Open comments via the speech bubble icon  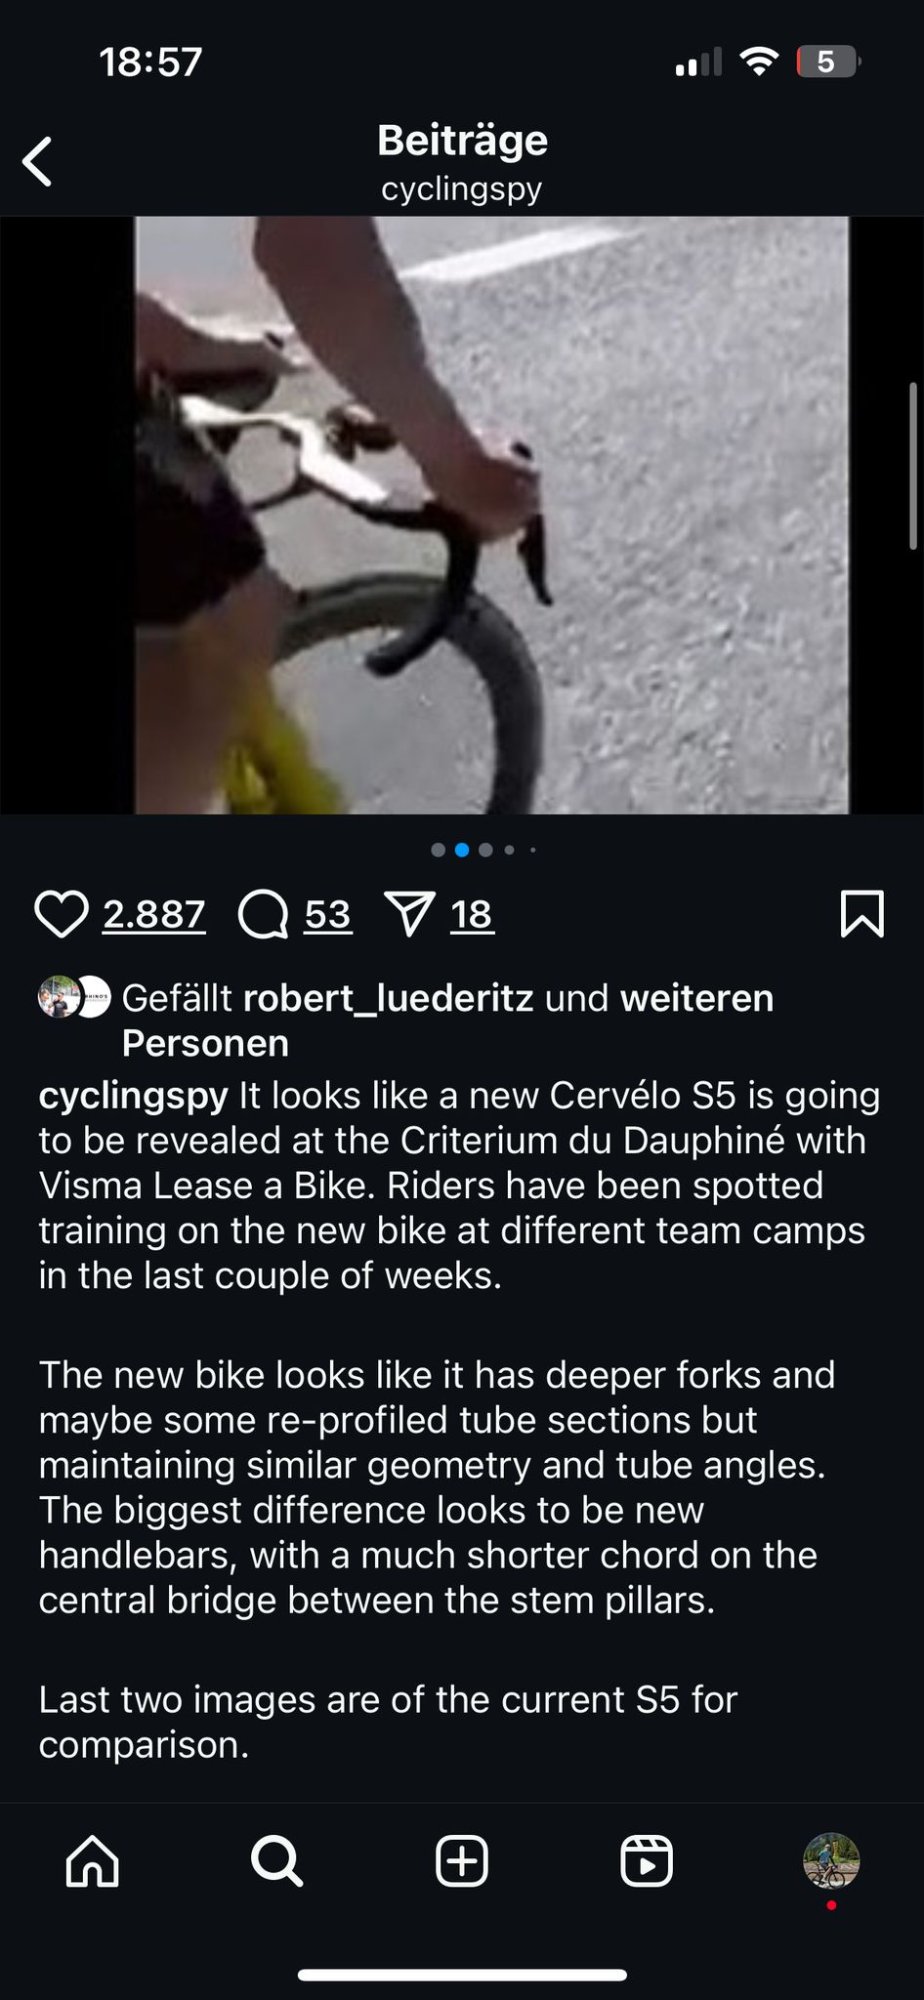click(264, 914)
